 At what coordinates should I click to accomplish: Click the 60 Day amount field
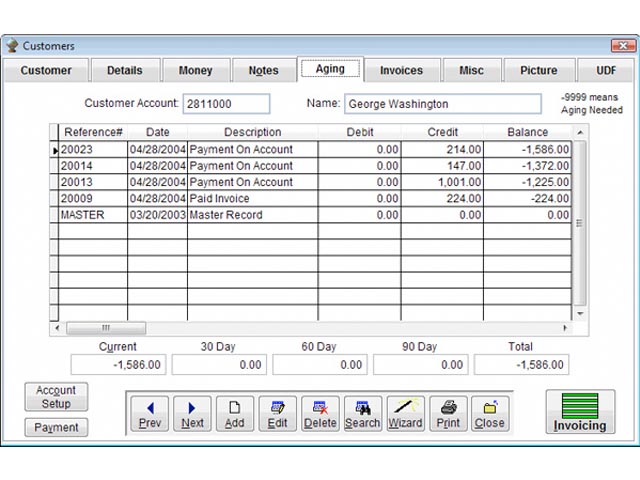[x=320, y=364]
